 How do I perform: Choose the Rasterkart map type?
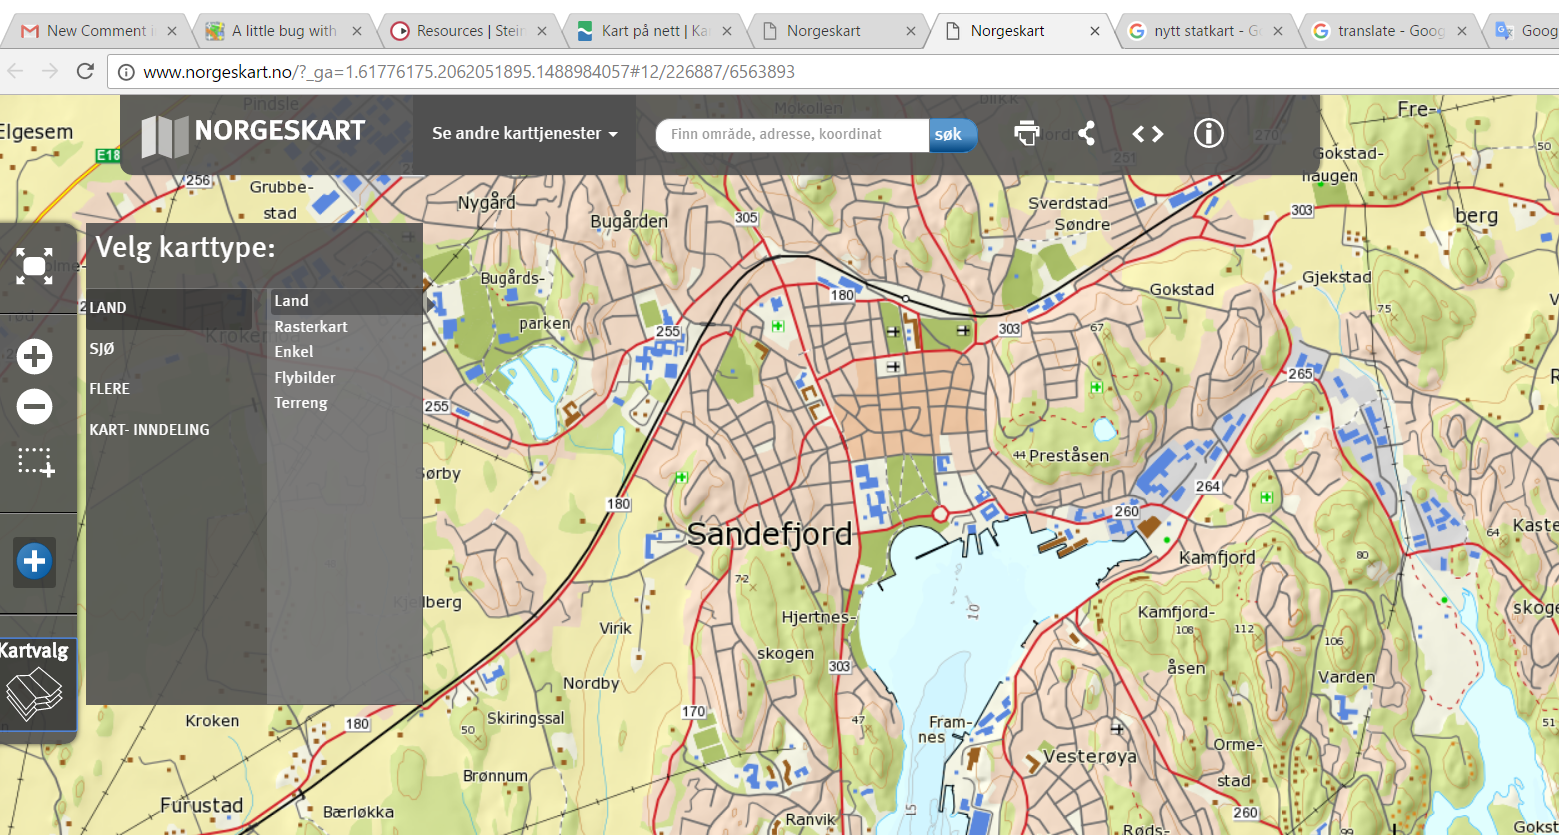coord(311,327)
